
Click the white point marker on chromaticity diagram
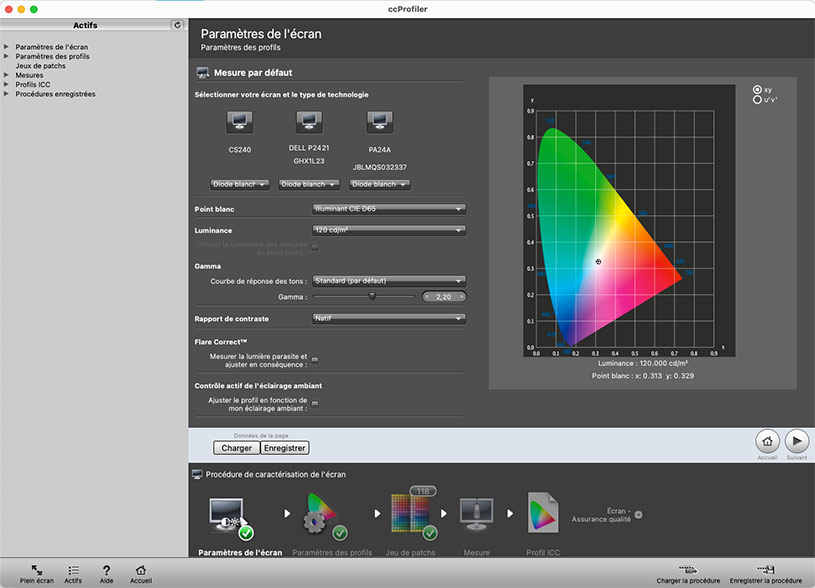coord(598,262)
